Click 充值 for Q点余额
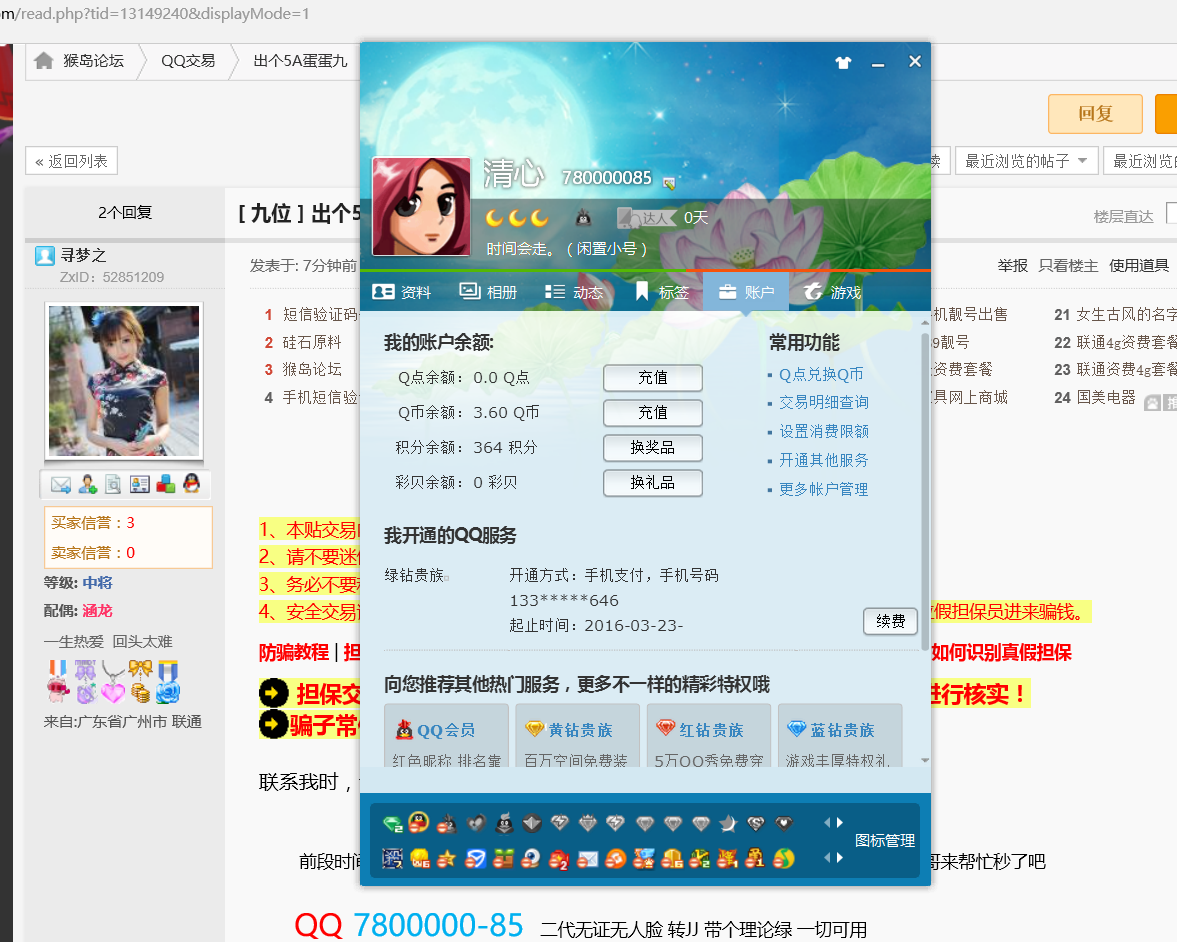Viewport: 1177px width, 942px height. [653, 378]
